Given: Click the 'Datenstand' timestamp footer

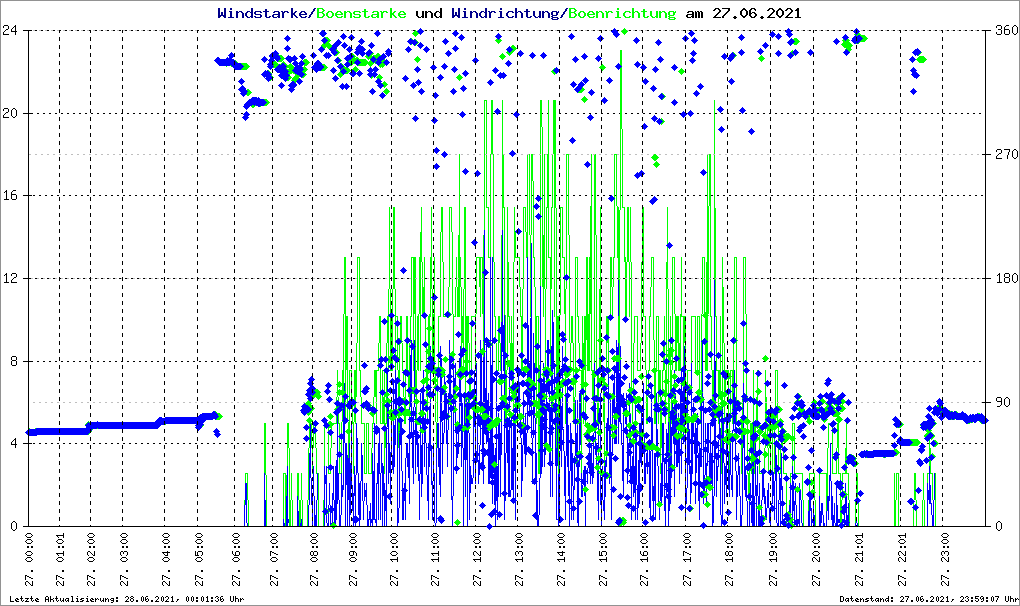Looking at the screenshot, I should click(928, 599).
